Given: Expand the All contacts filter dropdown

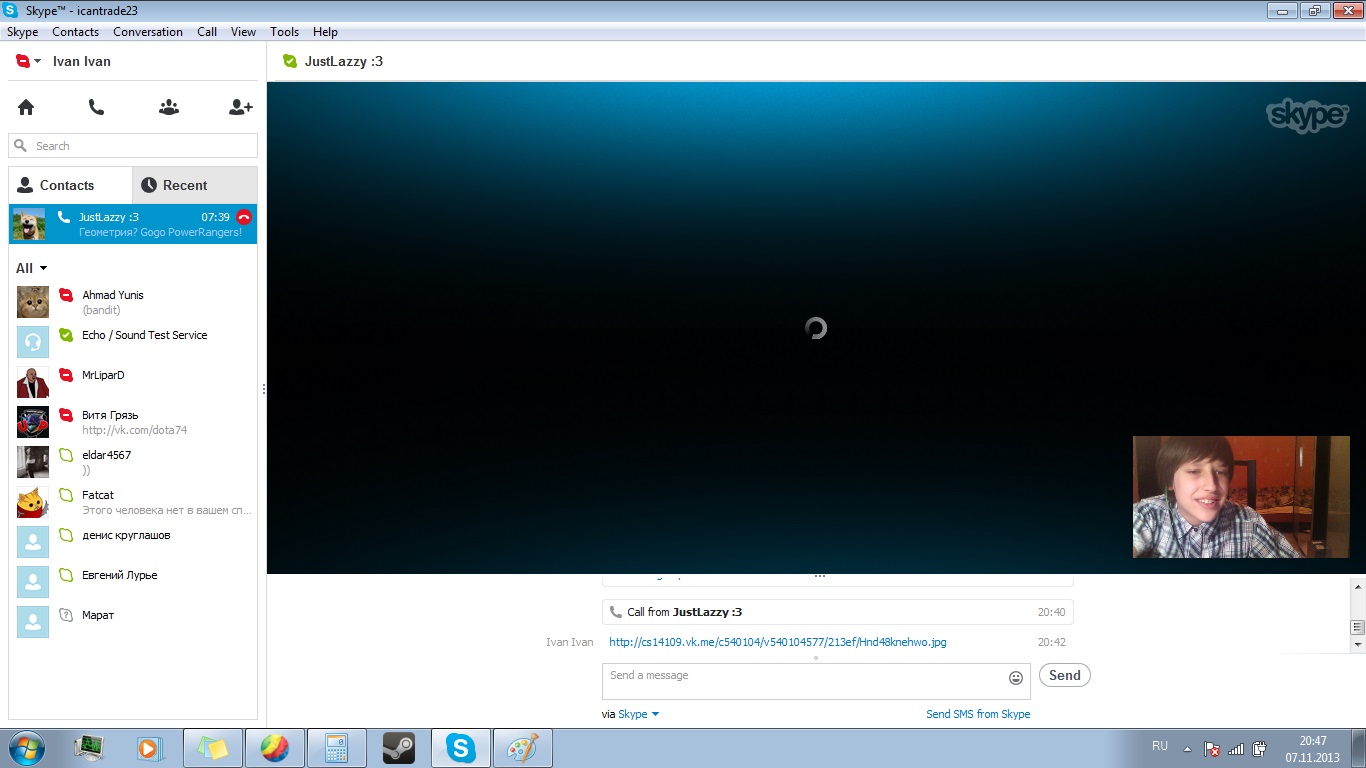Looking at the screenshot, I should pos(31,268).
